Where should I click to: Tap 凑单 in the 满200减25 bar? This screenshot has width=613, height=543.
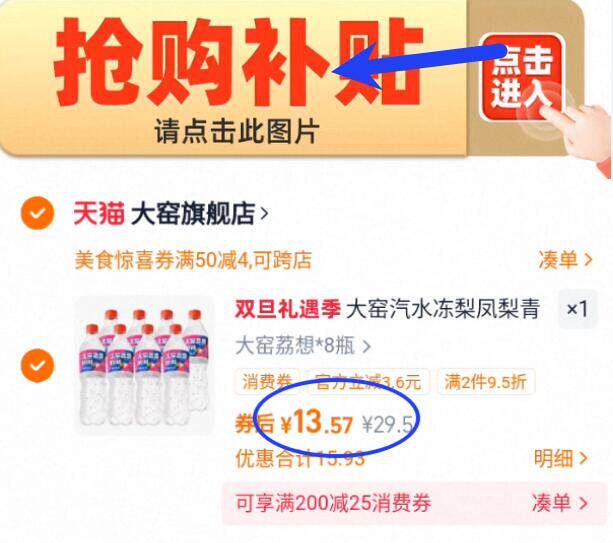(559, 503)
